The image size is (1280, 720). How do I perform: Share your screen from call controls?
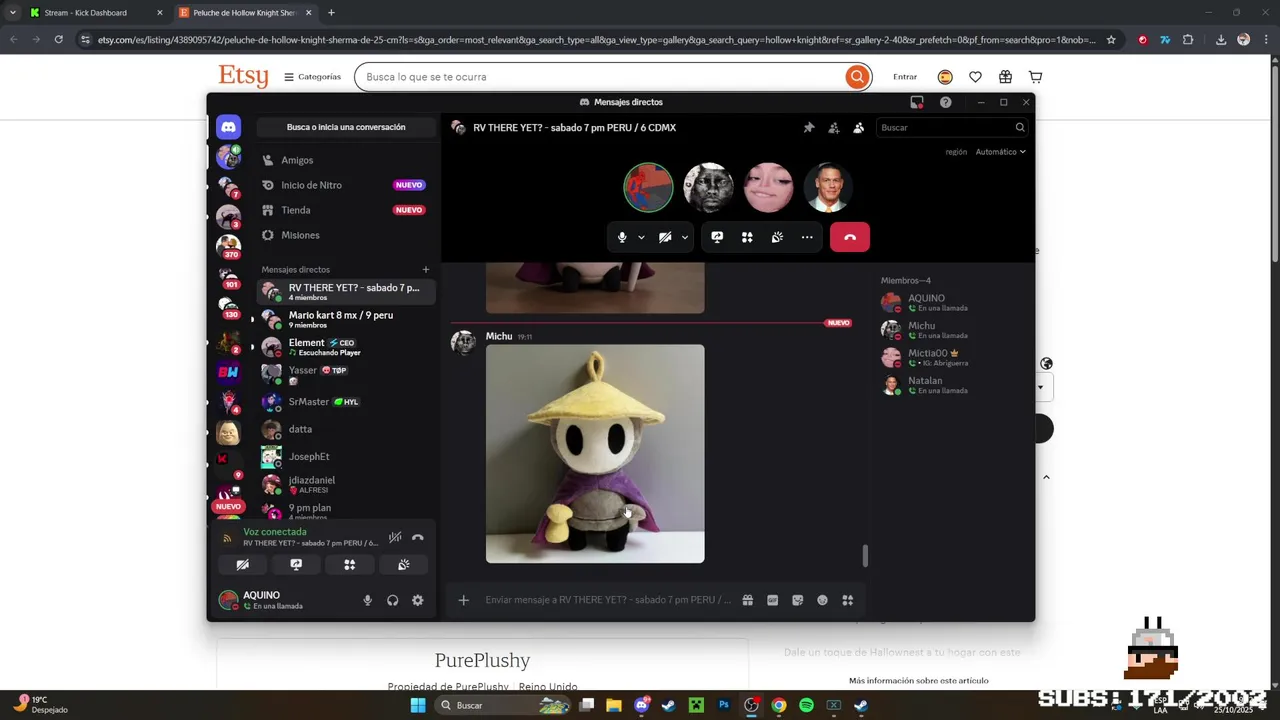click(x=717, y=237)
